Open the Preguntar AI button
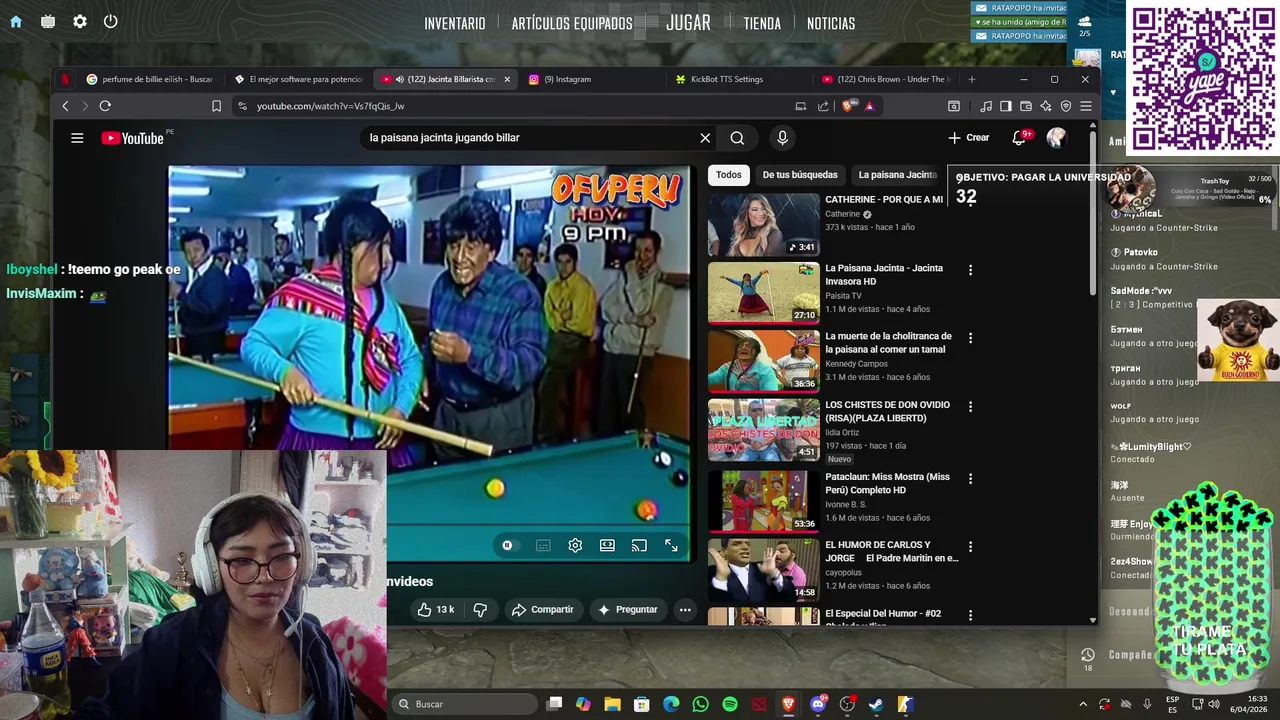The image size is (1280, 720). (x=628, y=609)
